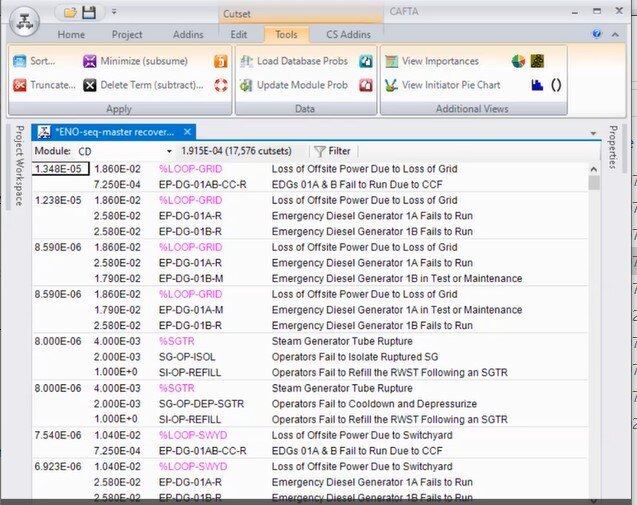Click View Initiator Pie Chart button

443,85
